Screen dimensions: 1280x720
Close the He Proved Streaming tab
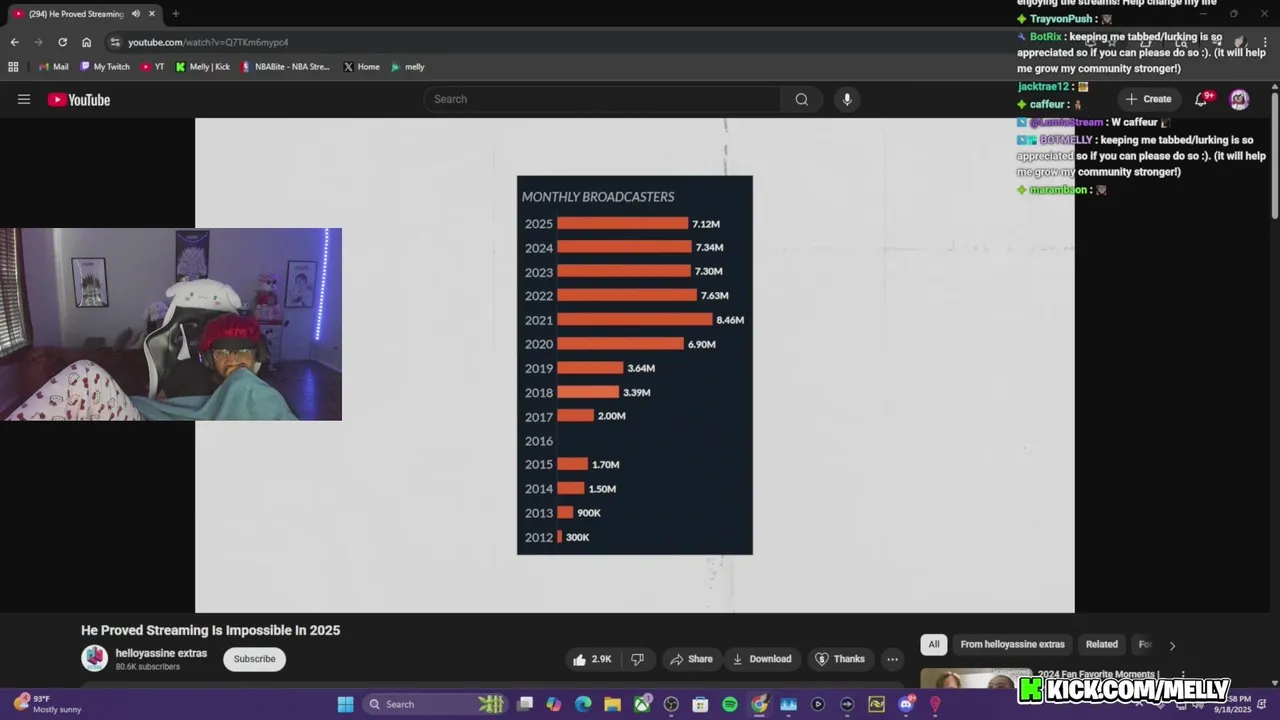pyautogui.click(x=152, y=14)
